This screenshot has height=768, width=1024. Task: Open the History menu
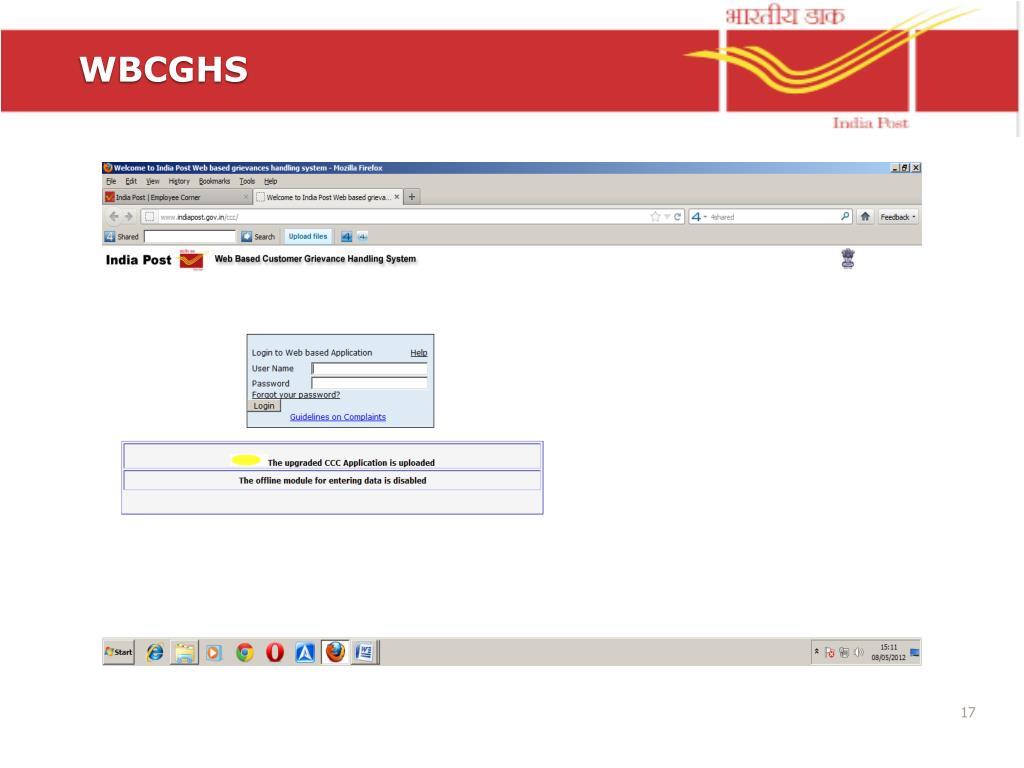point(179,182)
